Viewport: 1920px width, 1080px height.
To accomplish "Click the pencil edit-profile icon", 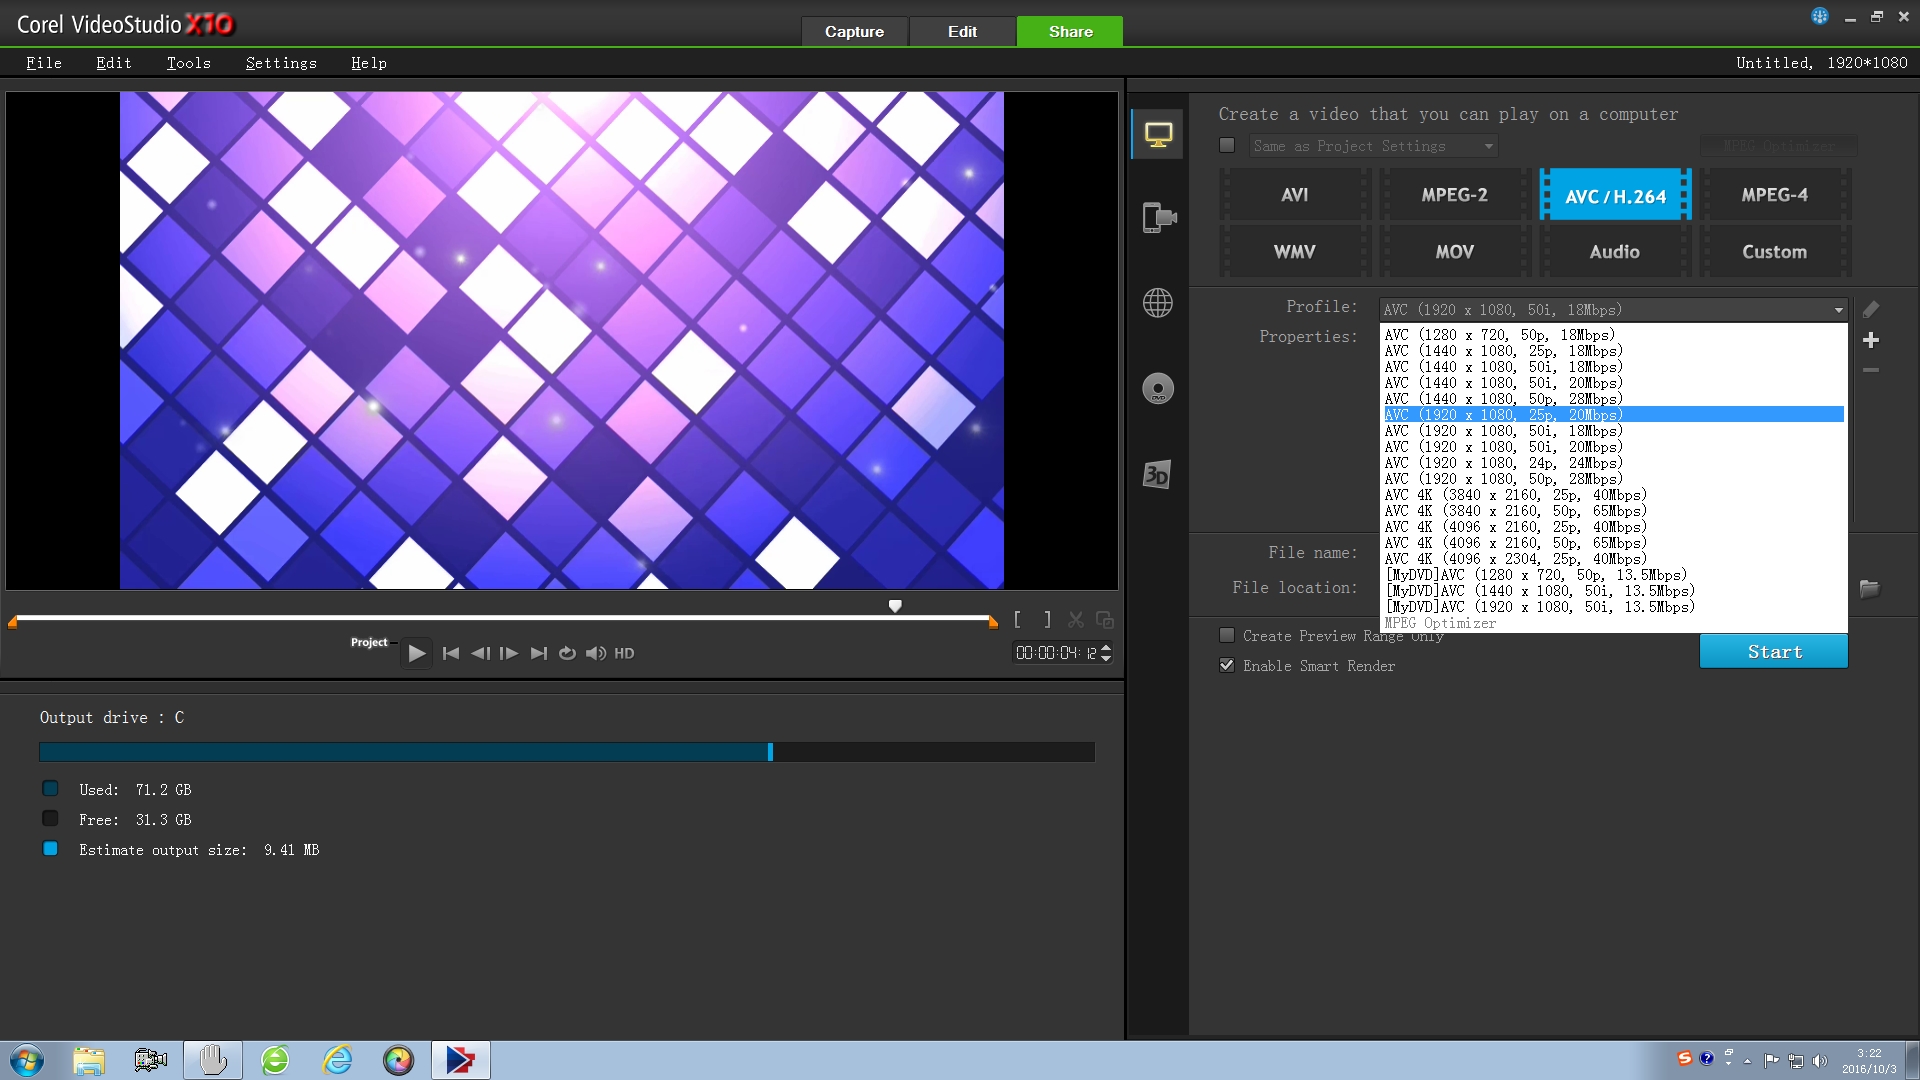I will (x=1871, y=310).
